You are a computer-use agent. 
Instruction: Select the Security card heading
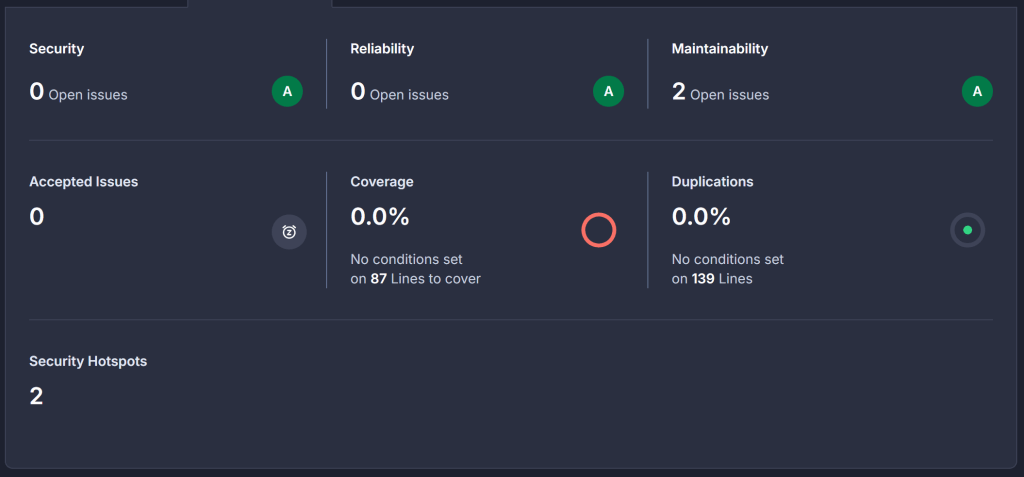tap(57, 49)
